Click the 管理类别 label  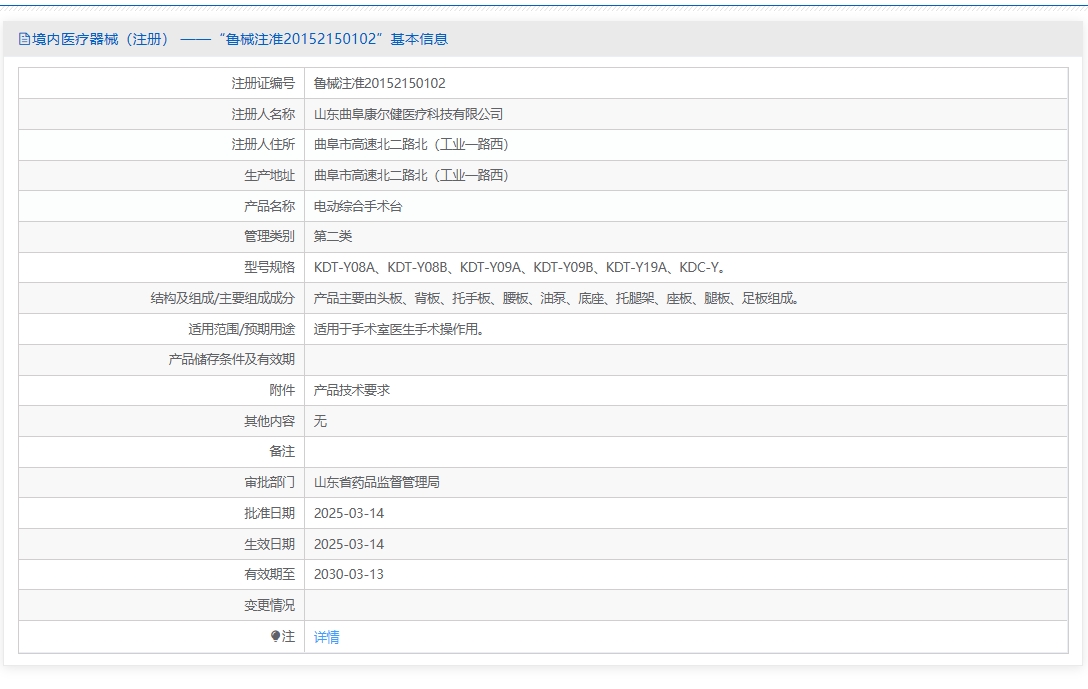(269, 237)
